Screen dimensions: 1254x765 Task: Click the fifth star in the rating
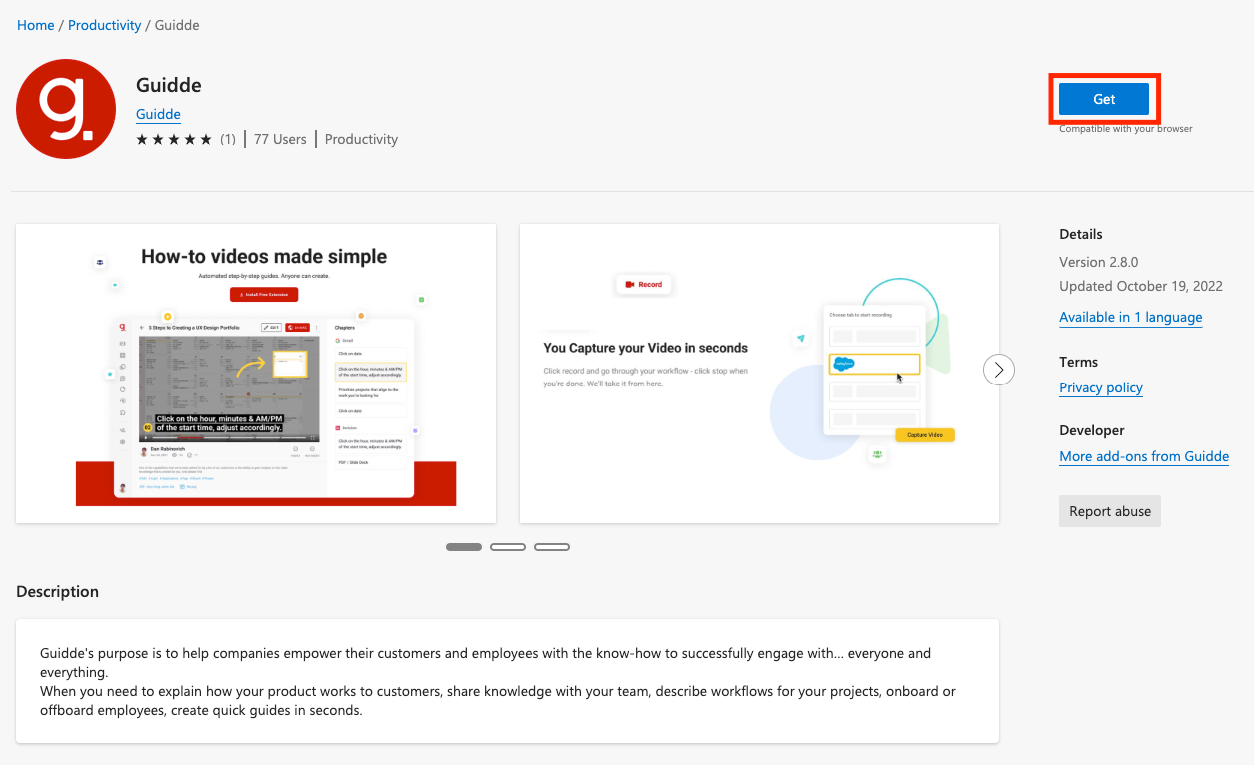205,139
